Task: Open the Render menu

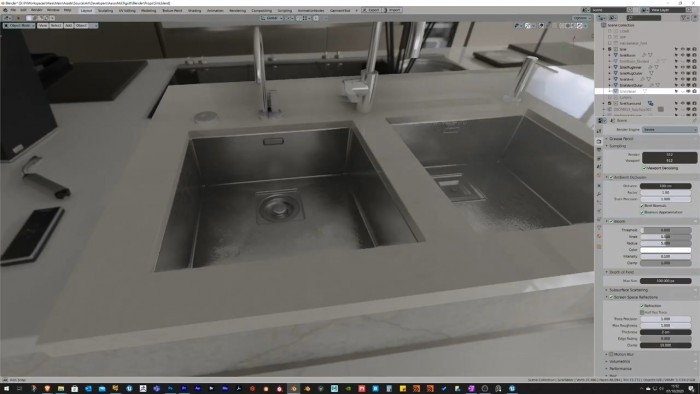Action: 37,10
